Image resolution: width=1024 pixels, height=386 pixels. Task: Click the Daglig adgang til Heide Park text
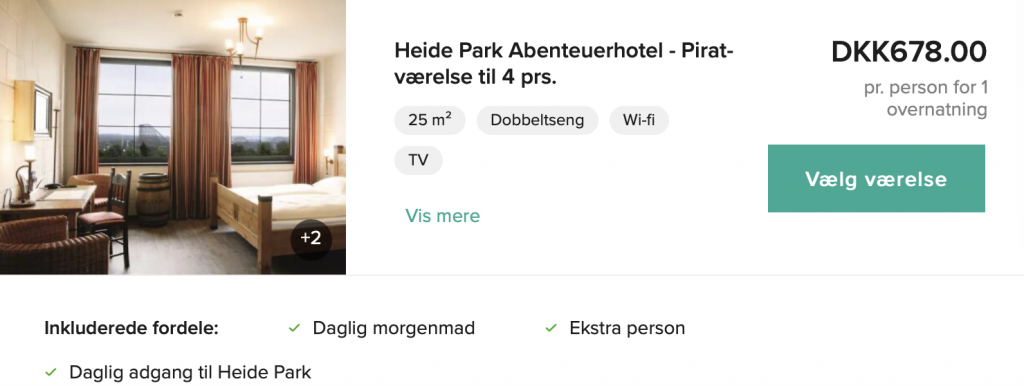pyautogui.click(x=190, y=372)
